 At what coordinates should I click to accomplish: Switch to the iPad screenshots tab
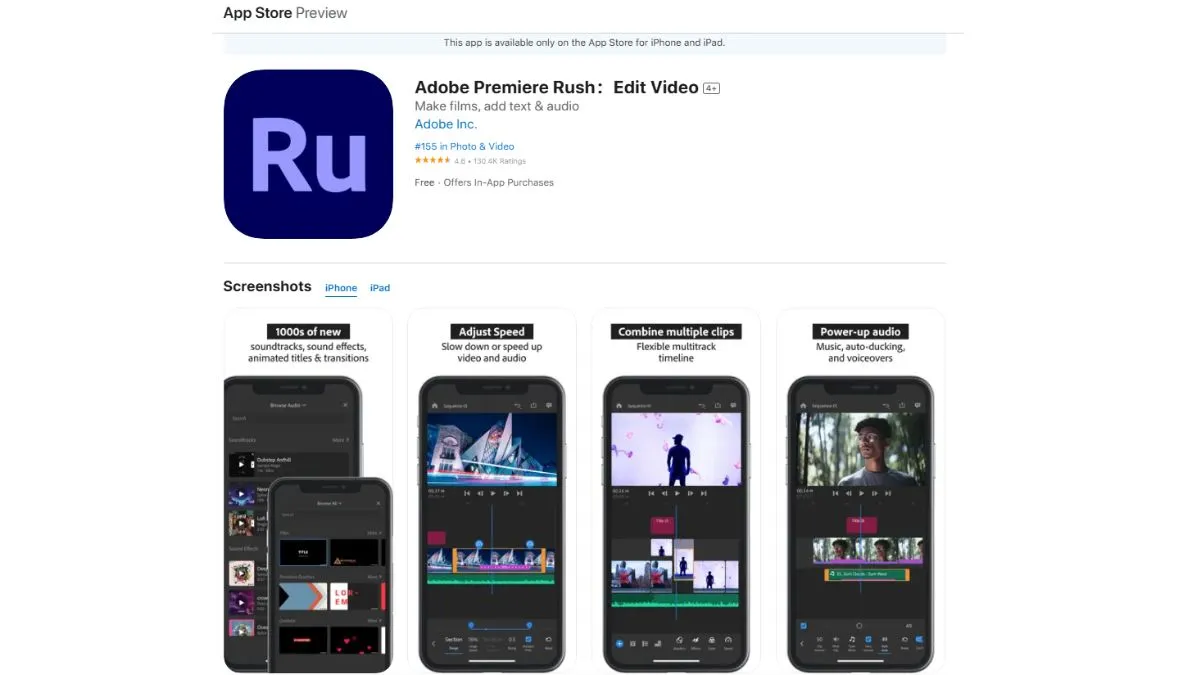click(380, 287)
